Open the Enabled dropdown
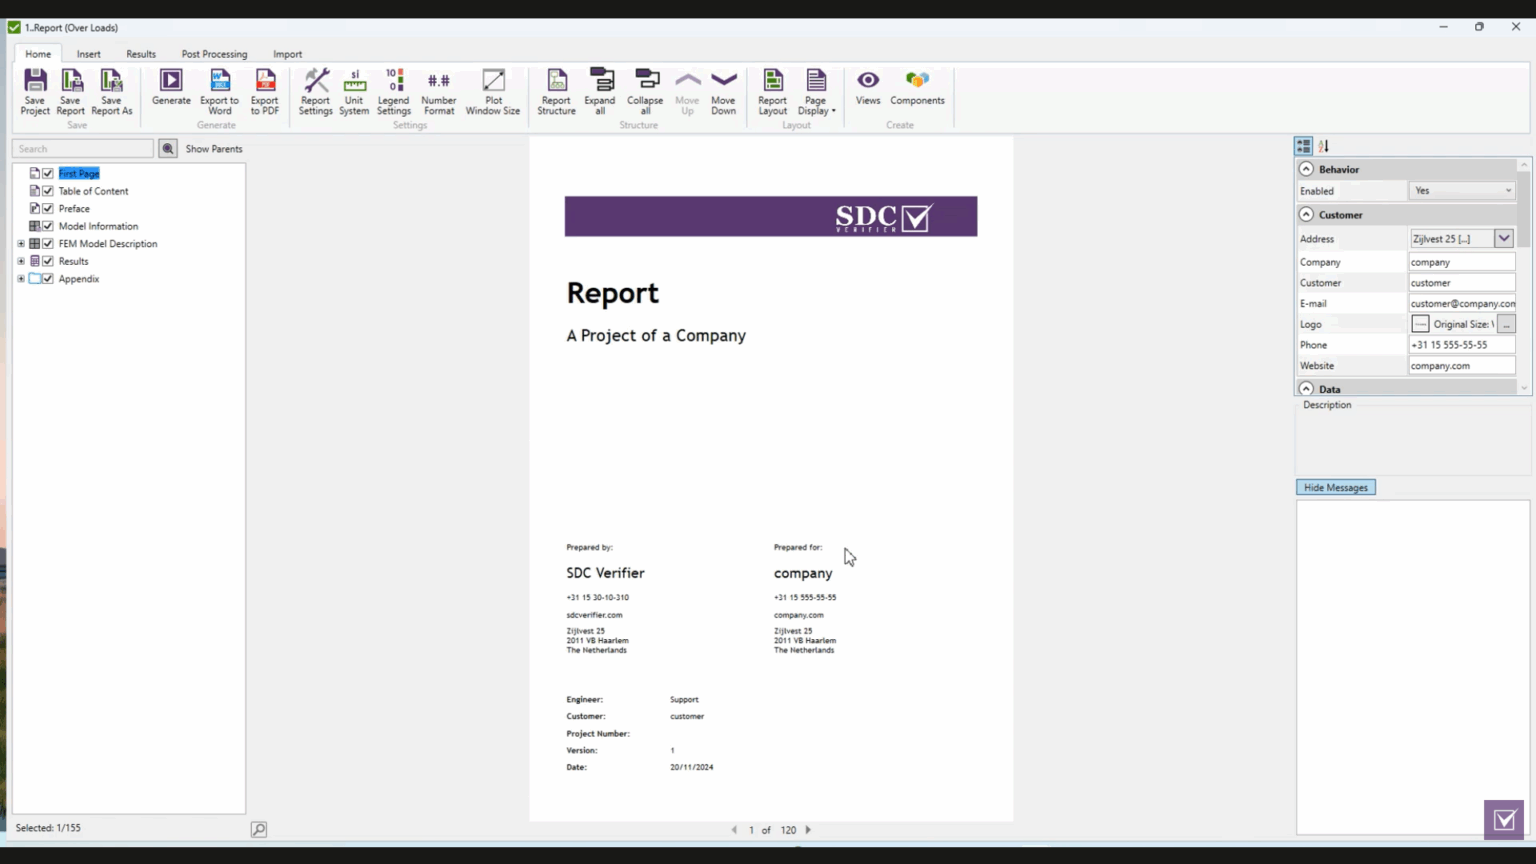The image size is (1536, 864). (1462, 190)
